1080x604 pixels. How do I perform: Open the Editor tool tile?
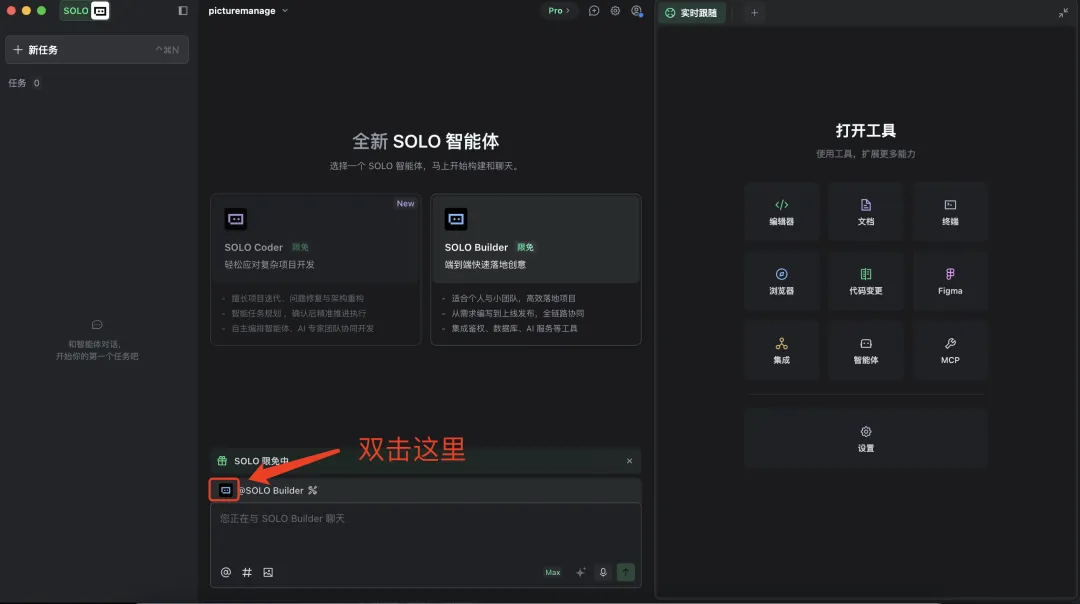[781, 212]
